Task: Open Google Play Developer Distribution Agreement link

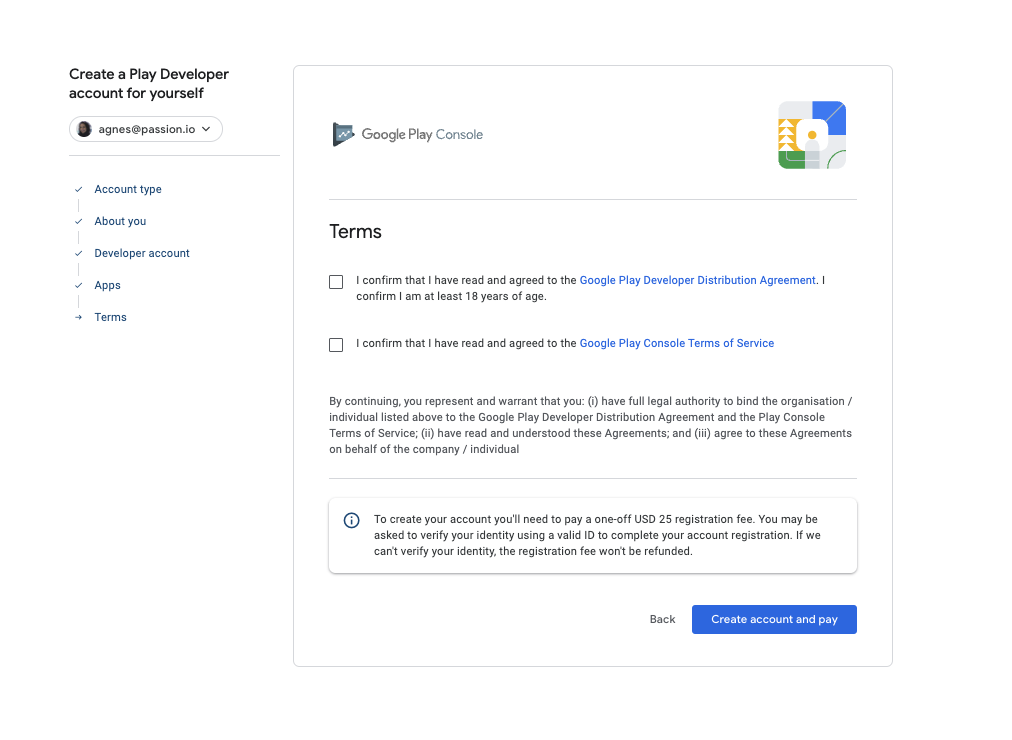Action: (698, 280)
